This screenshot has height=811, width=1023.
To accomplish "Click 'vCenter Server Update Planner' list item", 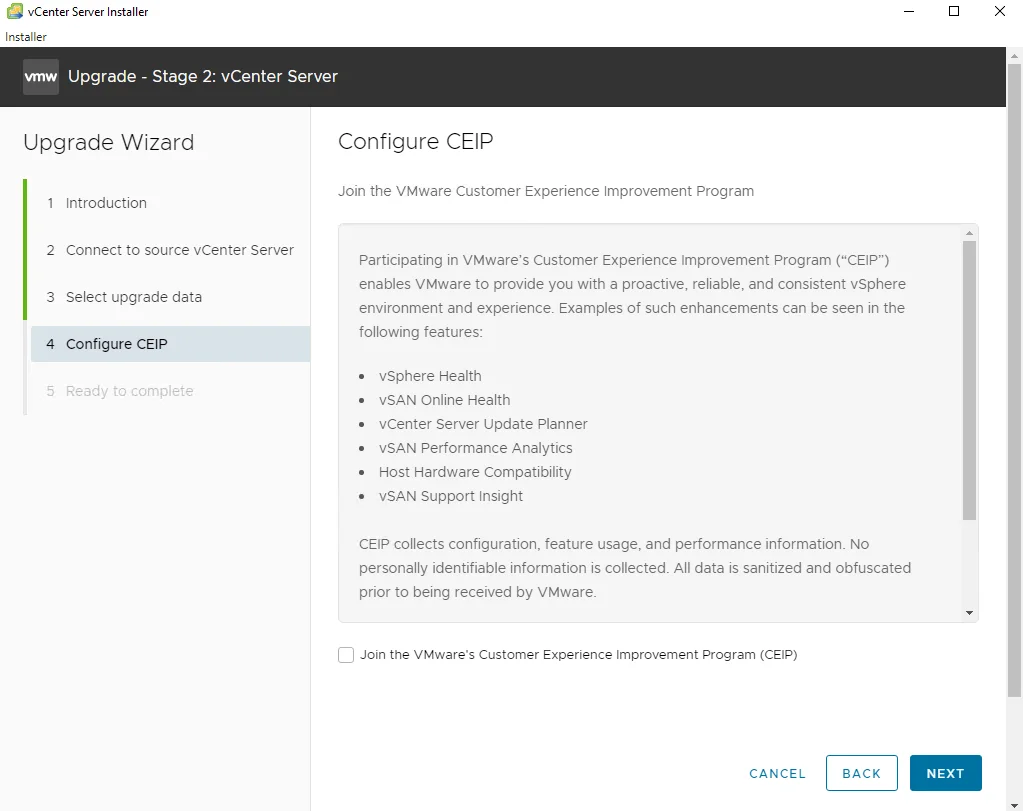I will point(483,424).
